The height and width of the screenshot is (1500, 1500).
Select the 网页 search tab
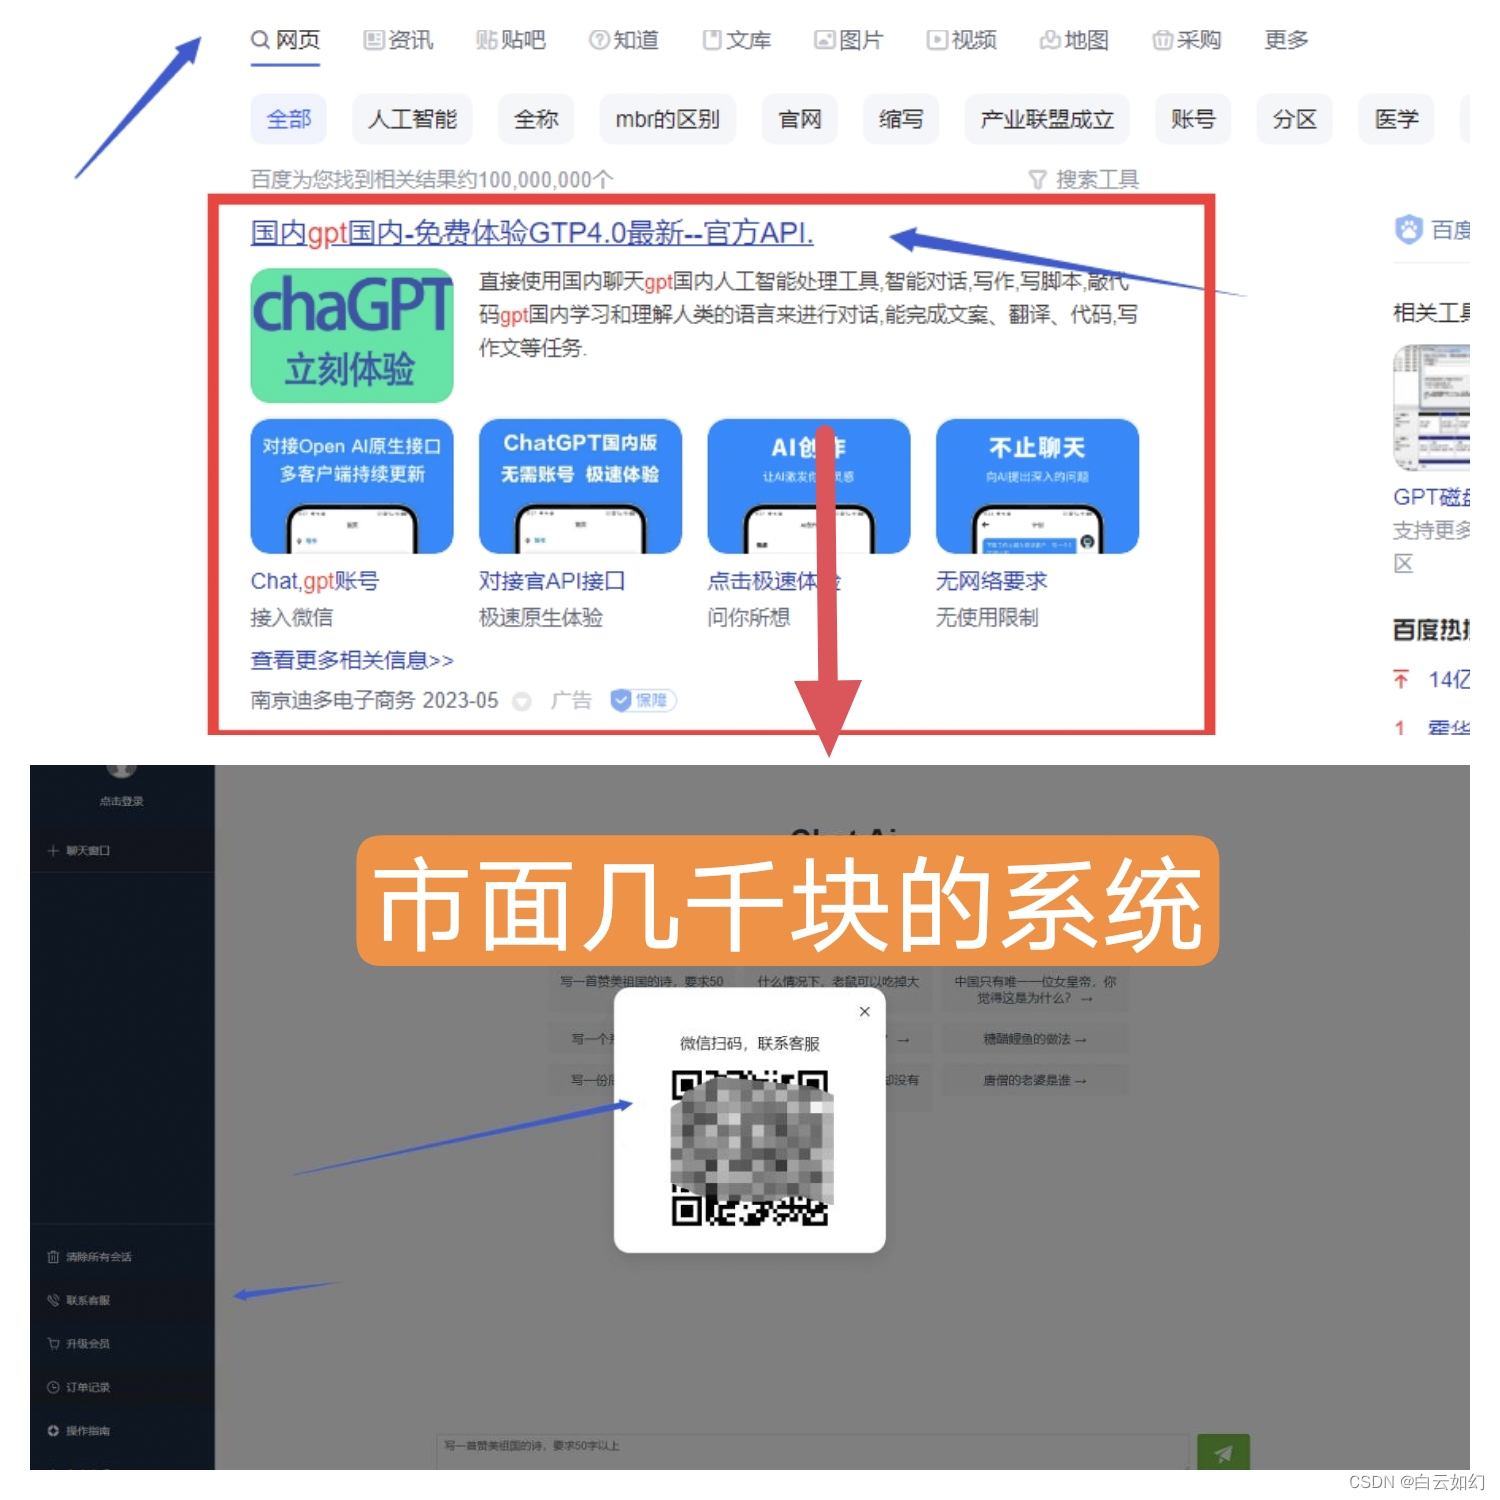click(285, 40)
